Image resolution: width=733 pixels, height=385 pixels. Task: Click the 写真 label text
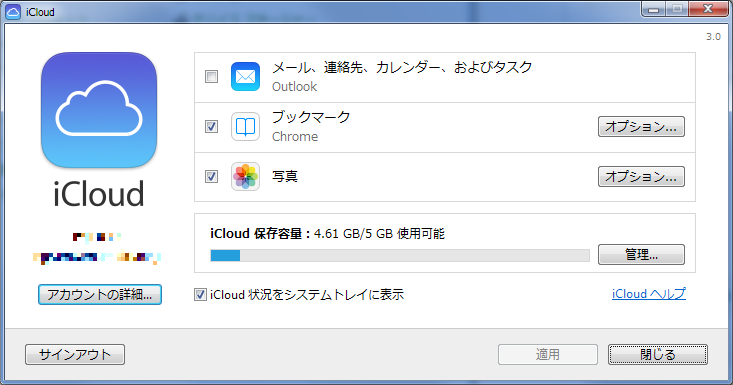click(285, 177)
